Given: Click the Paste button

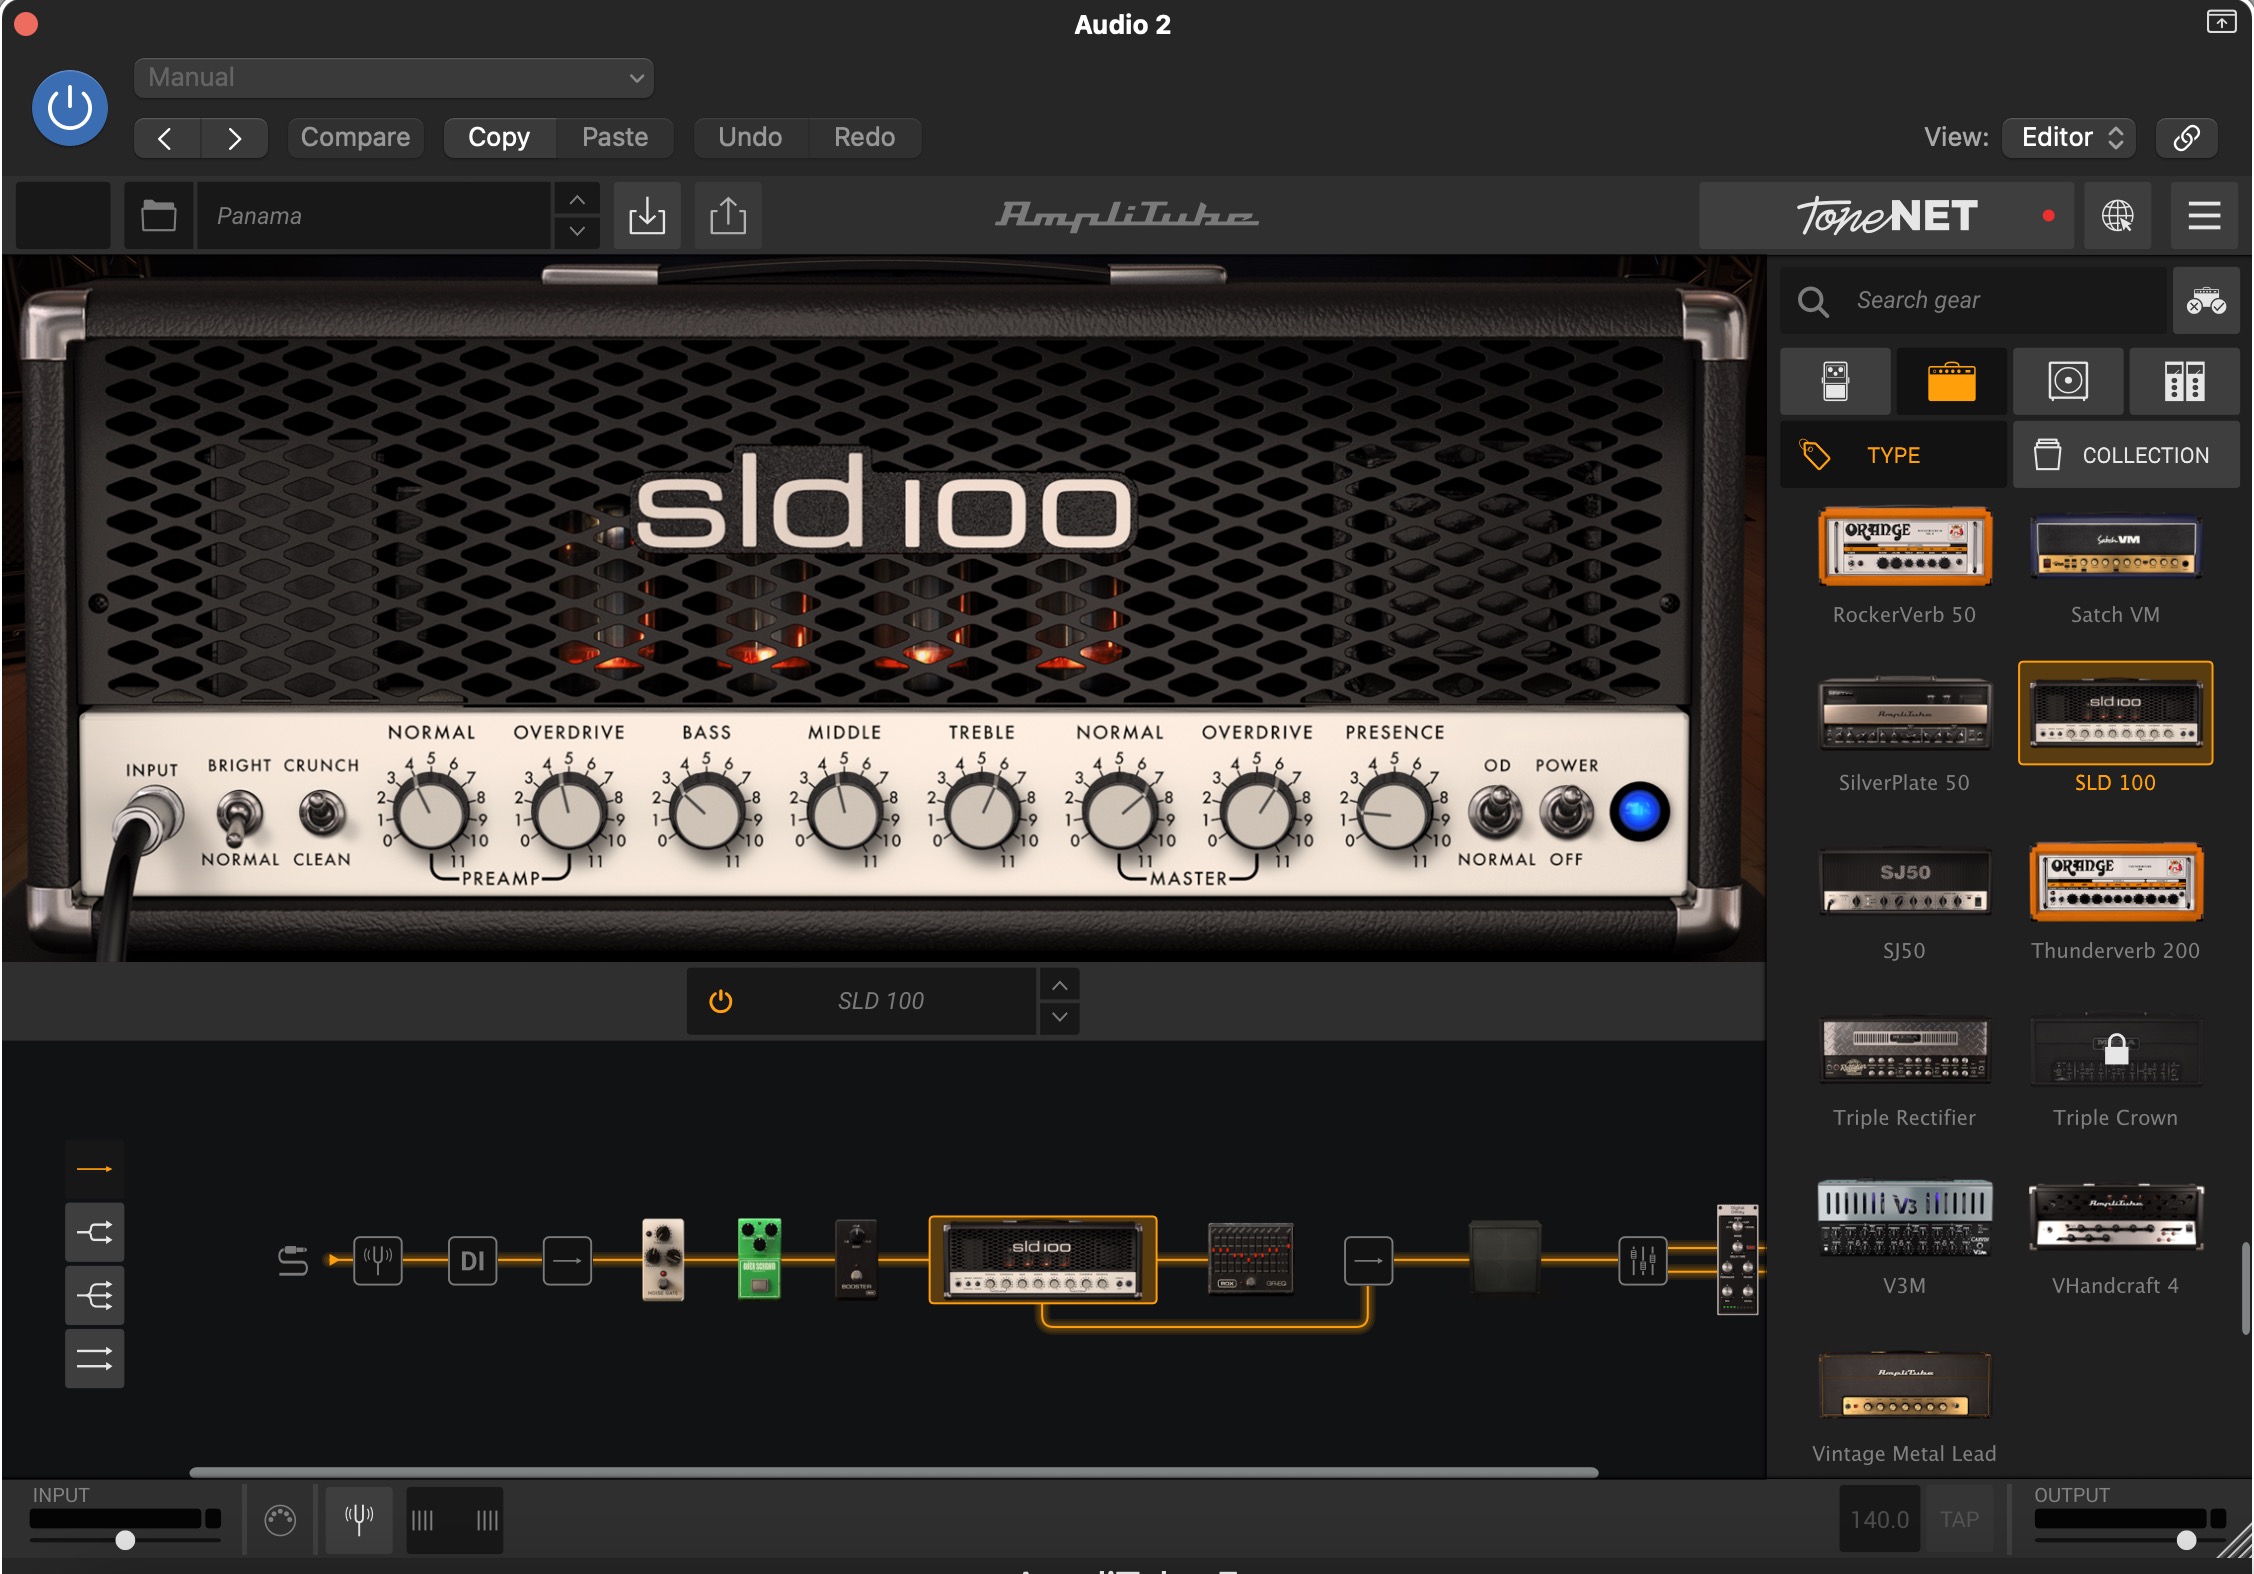Looking at the screenshot, I should pyautogui.click(x=615, y=137).
